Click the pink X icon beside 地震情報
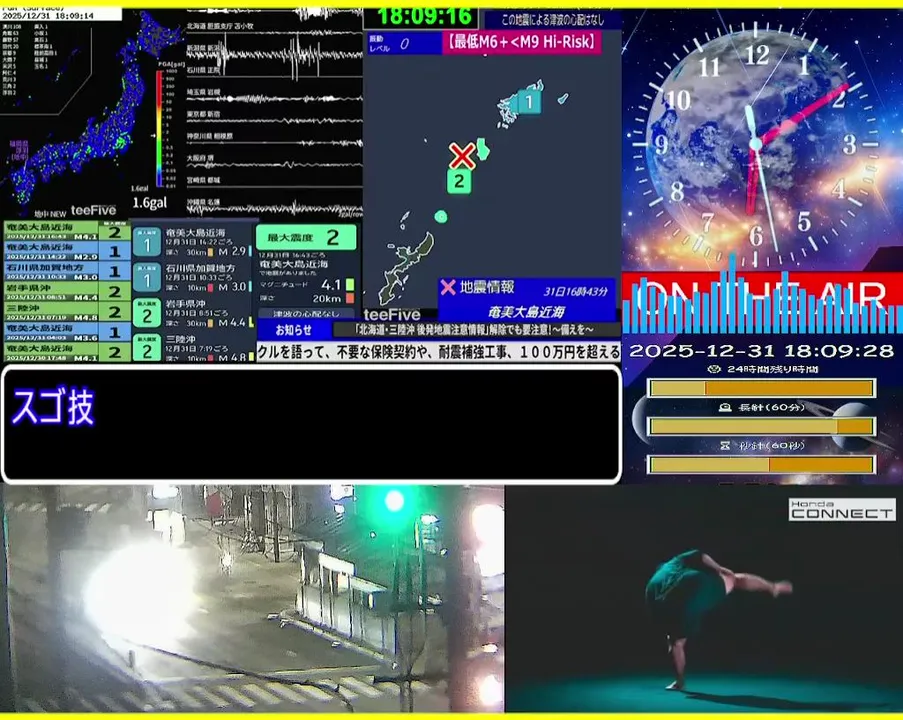903x720 pixels. coord(447,287)
